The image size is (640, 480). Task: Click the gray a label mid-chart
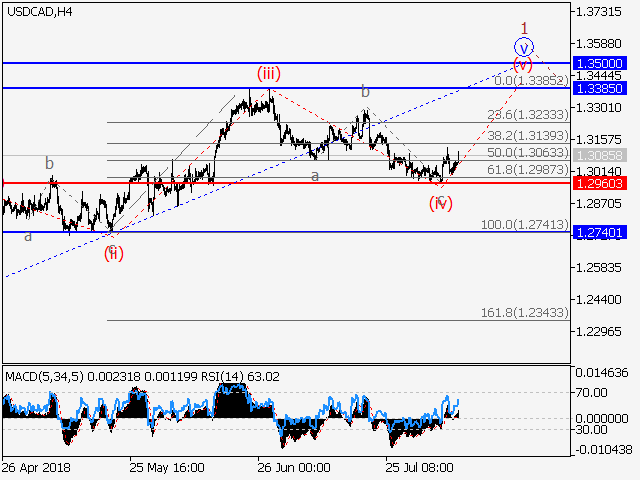click(x=314, y=175)
